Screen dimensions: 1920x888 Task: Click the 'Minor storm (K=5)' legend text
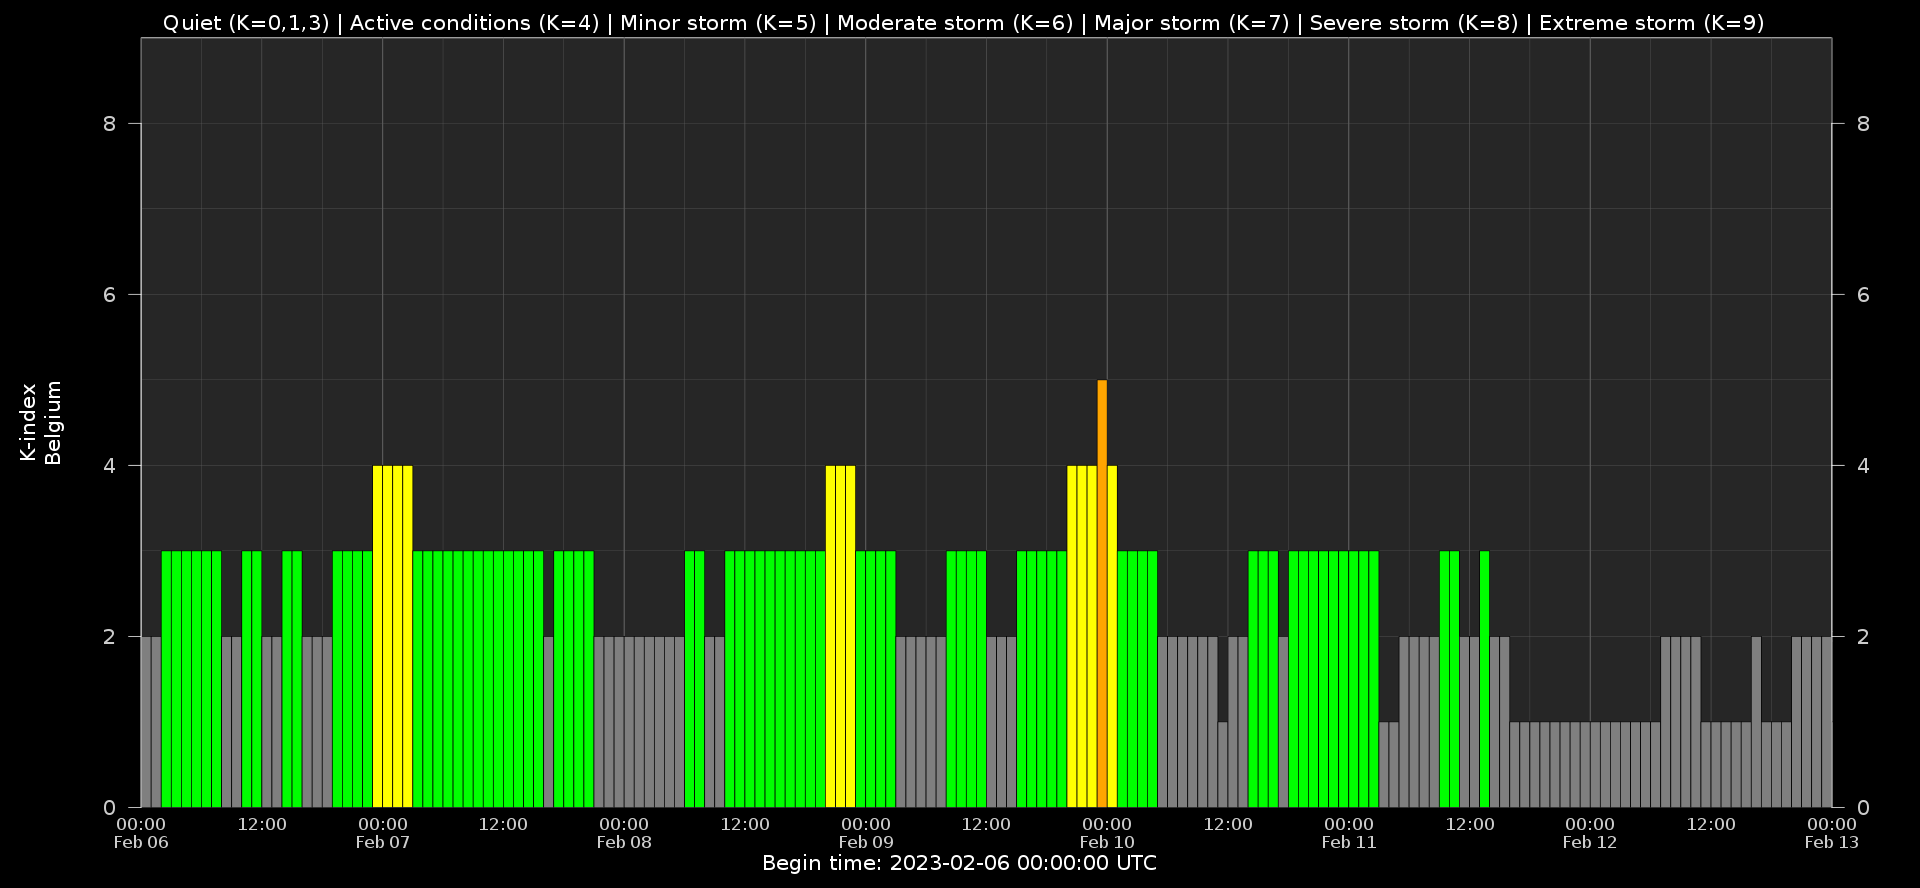(718, 23)
